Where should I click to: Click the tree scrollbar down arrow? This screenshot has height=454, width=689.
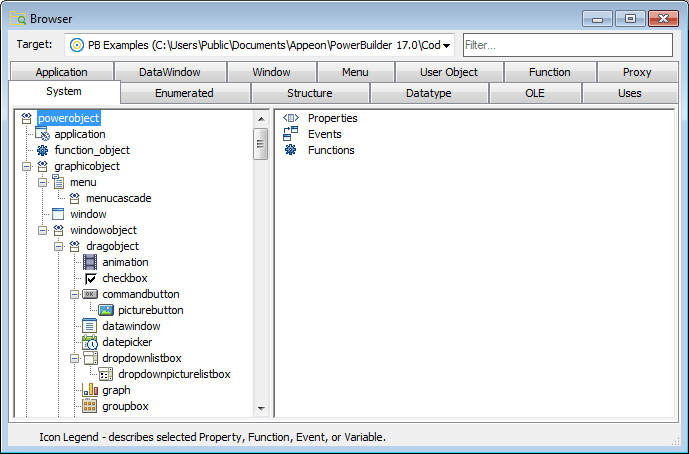click(261, 409)
